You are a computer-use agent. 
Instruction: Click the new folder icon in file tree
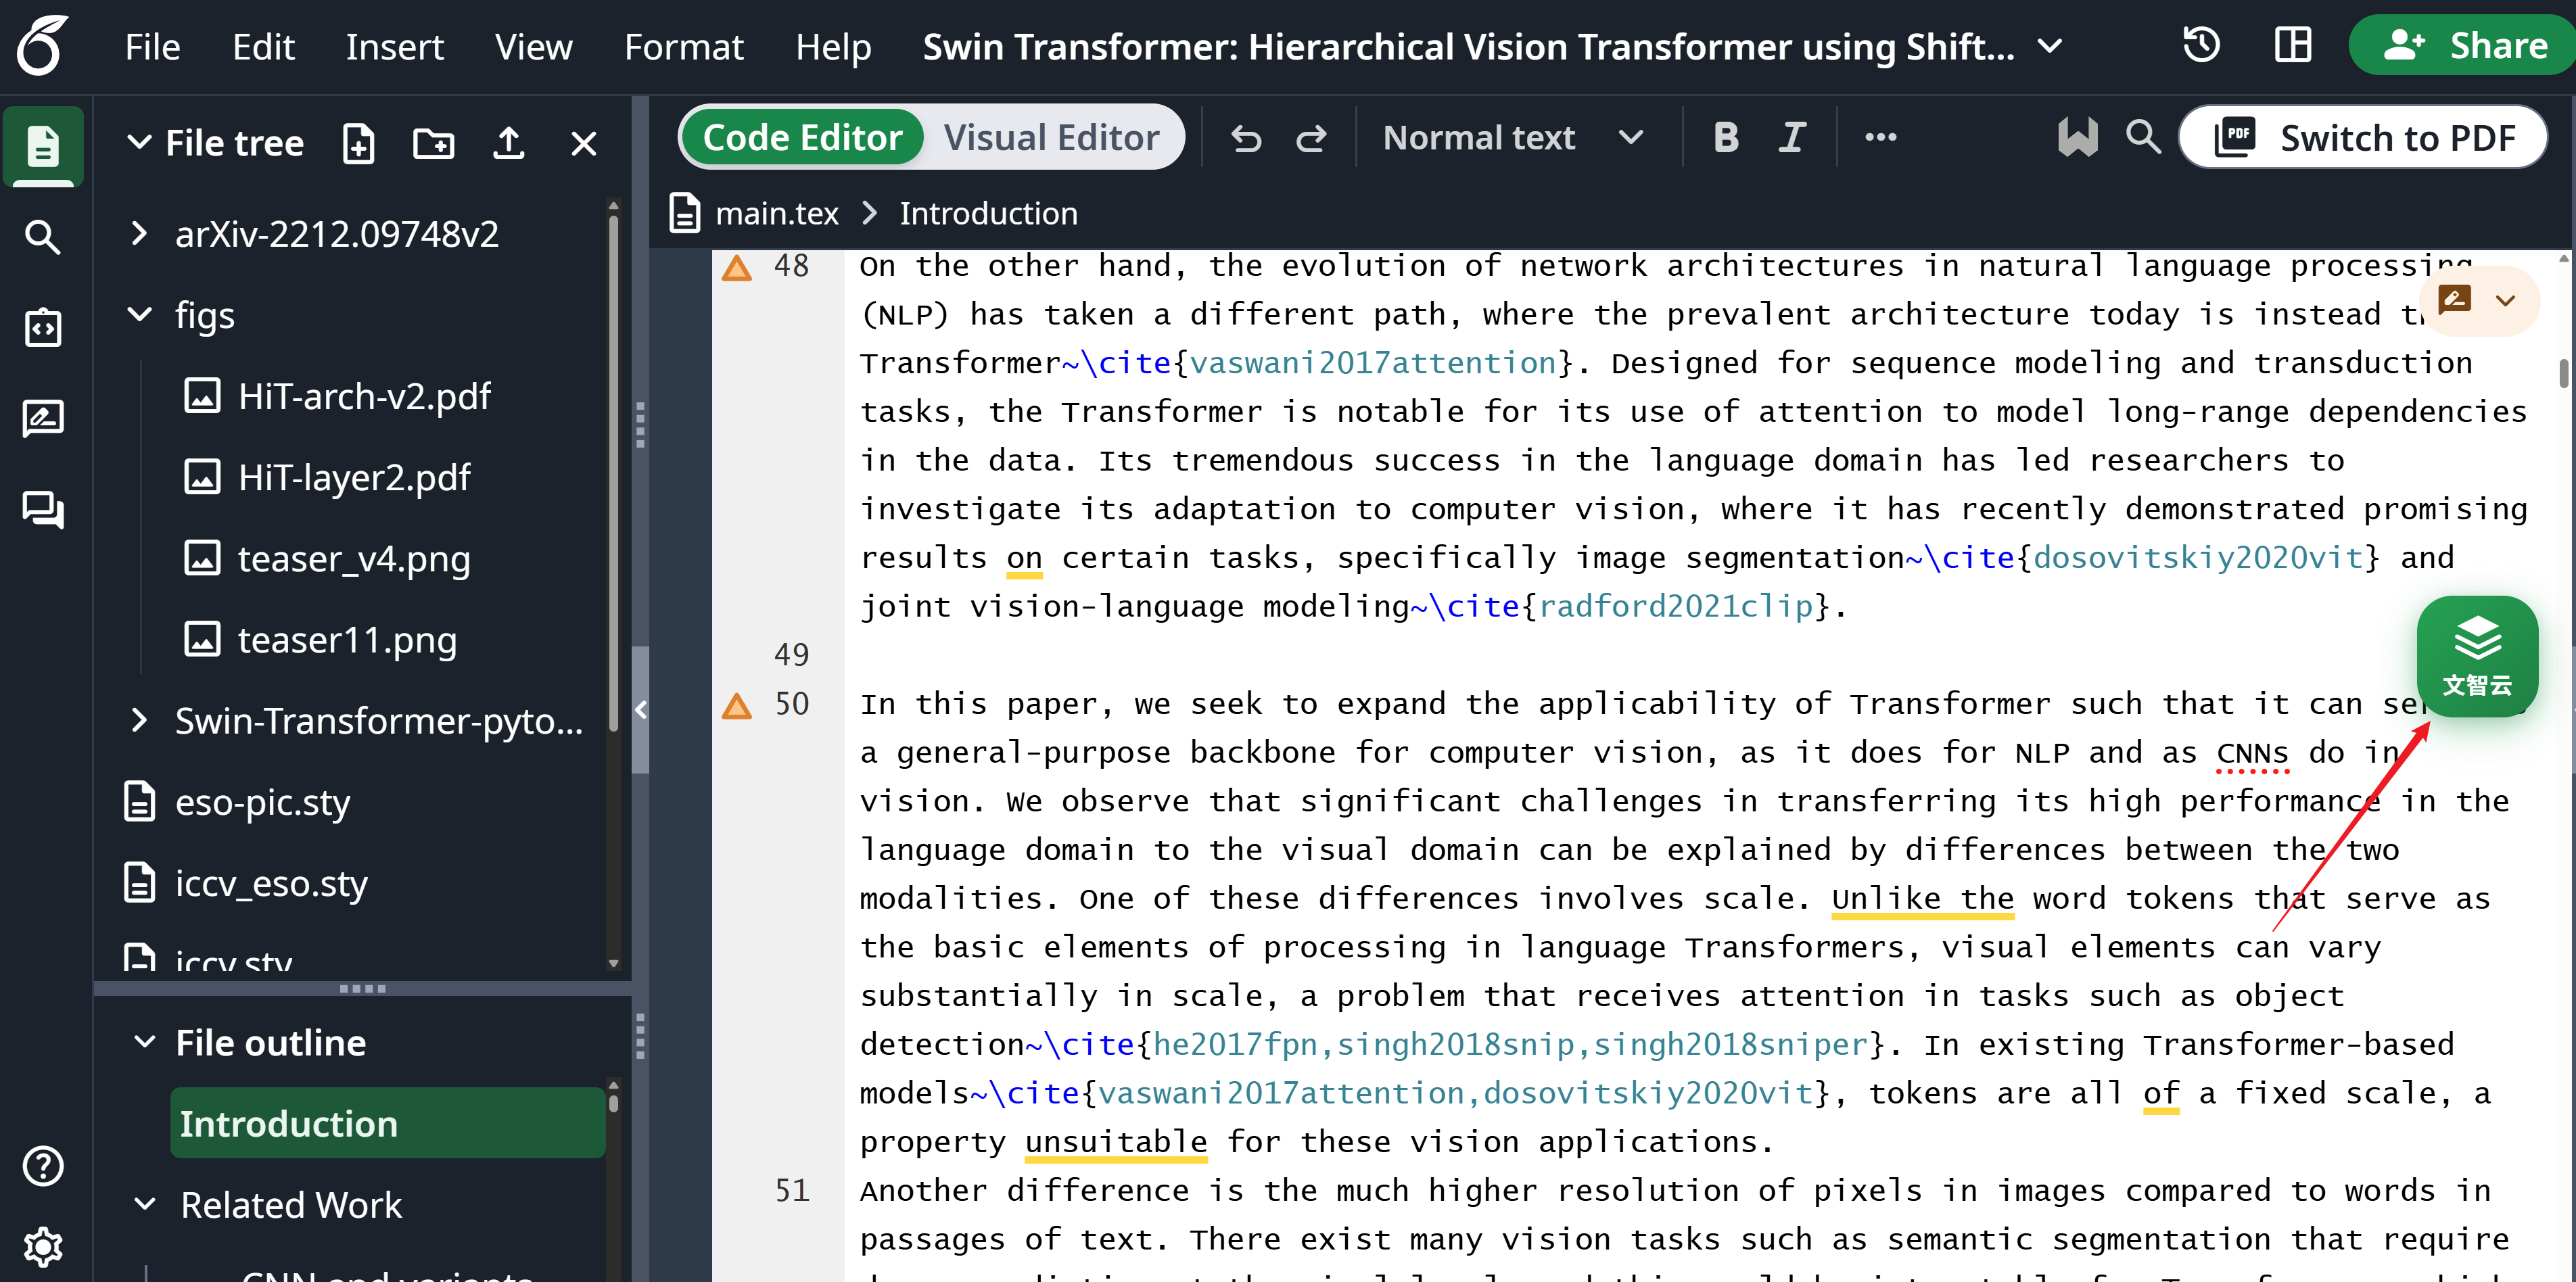coord(433,144)
